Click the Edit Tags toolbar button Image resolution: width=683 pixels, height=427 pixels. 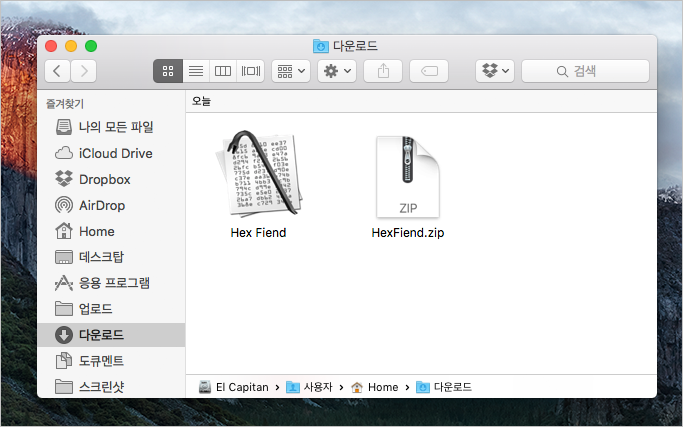click(429, 71)
